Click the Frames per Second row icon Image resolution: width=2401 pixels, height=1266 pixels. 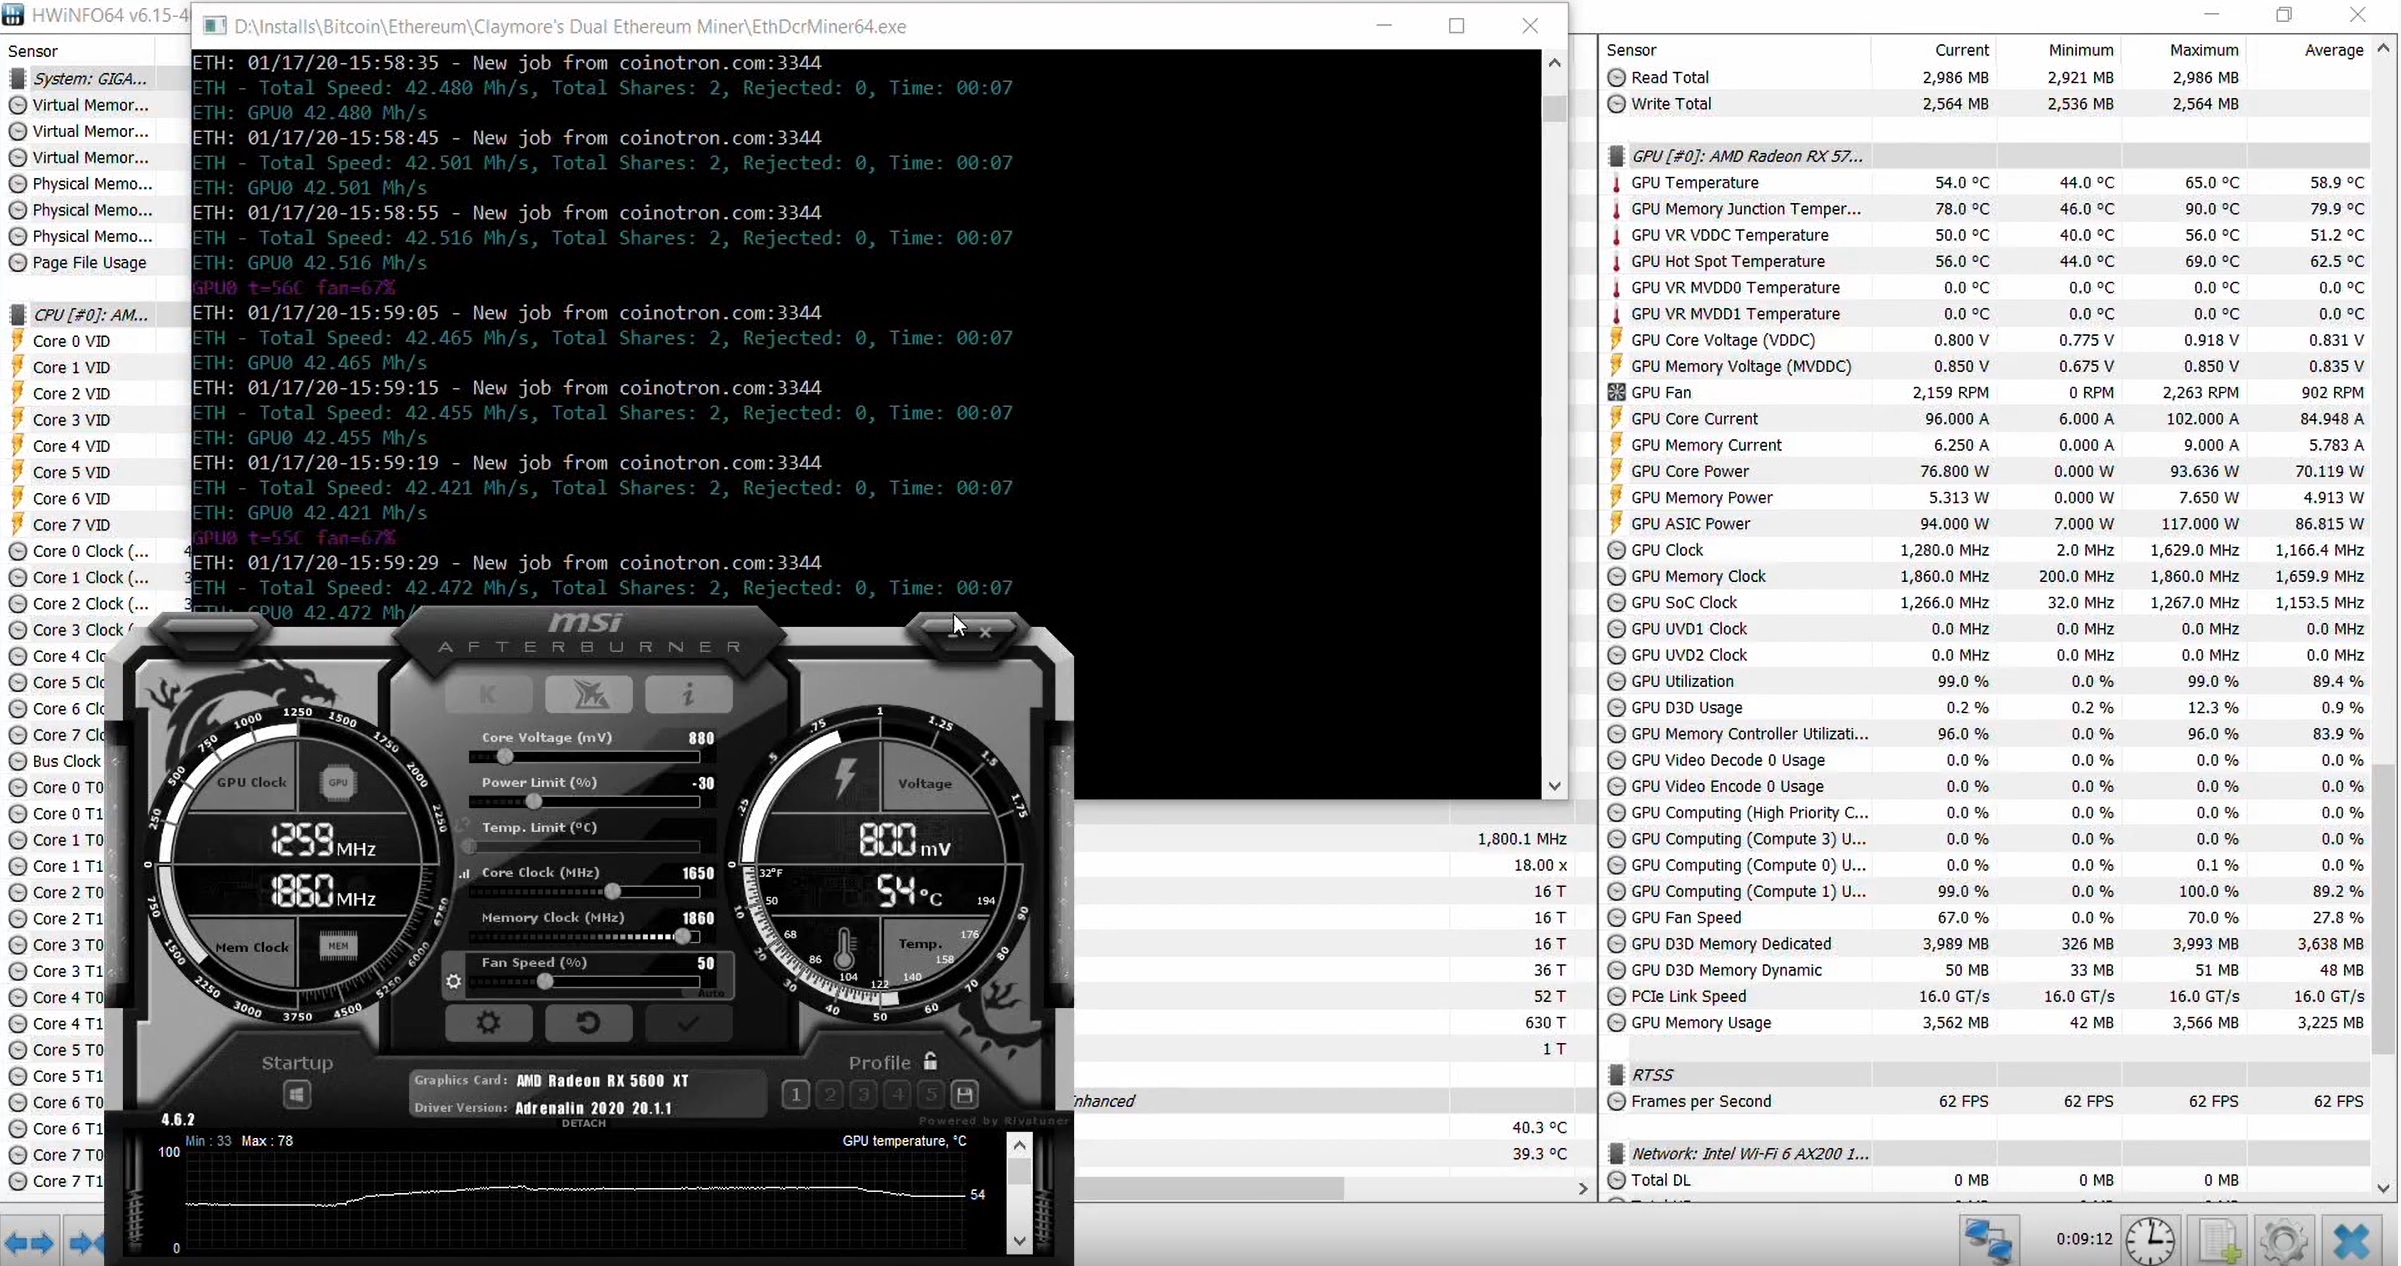1616,1101
